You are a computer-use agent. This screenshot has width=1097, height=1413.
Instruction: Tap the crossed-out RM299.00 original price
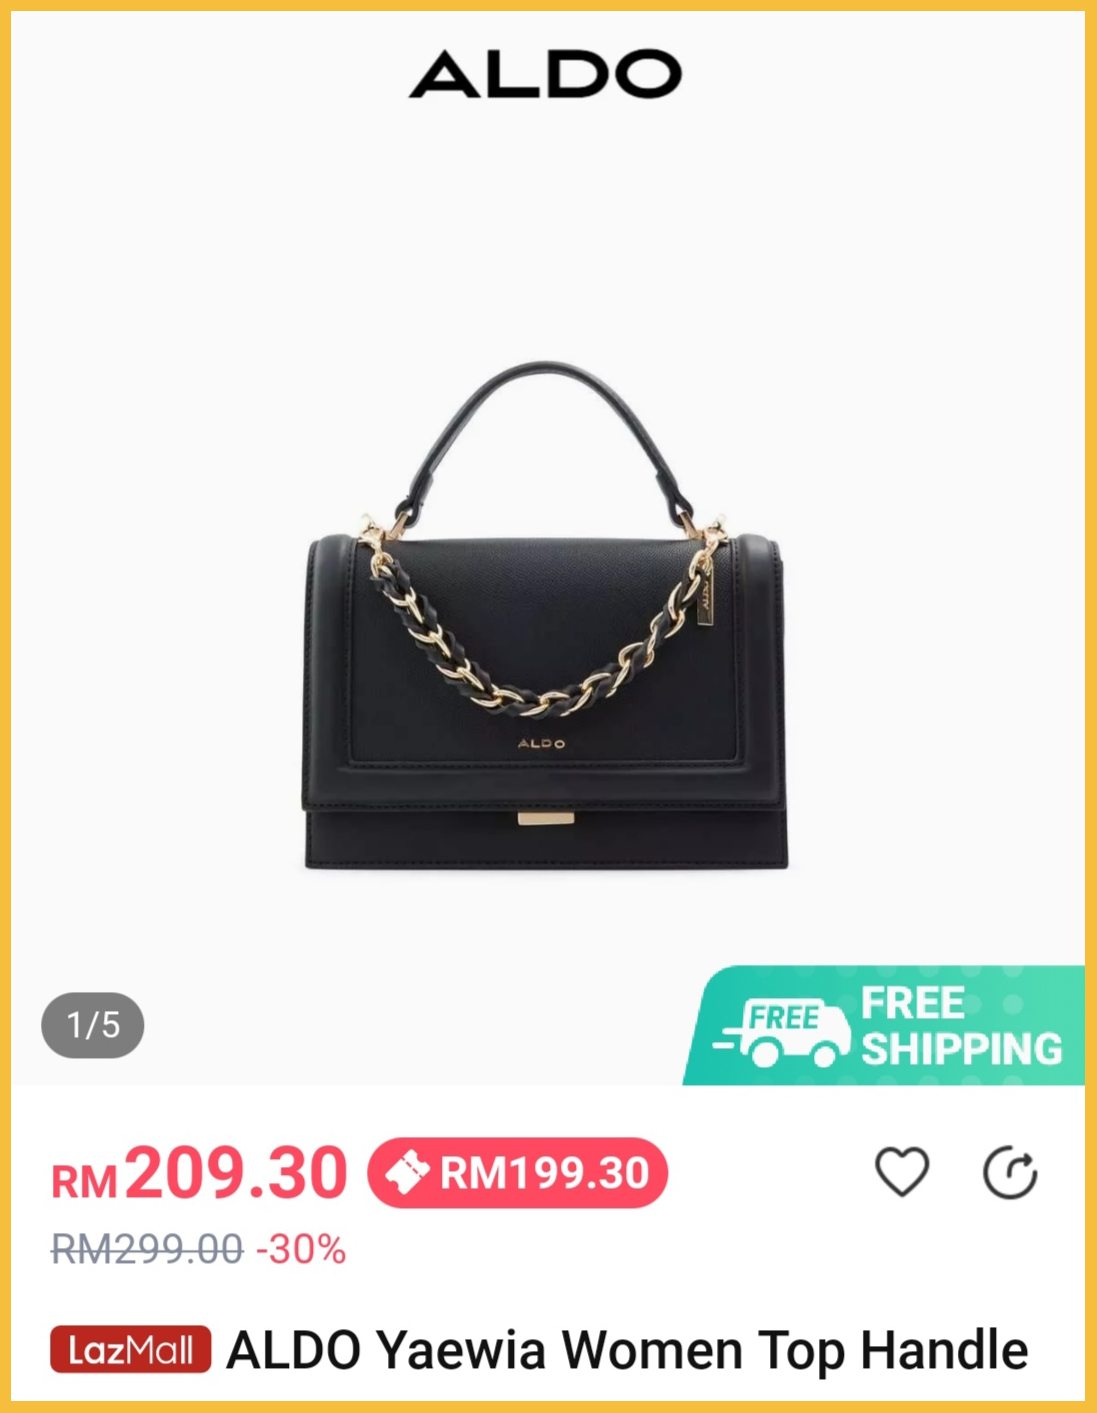[147, 1249]
